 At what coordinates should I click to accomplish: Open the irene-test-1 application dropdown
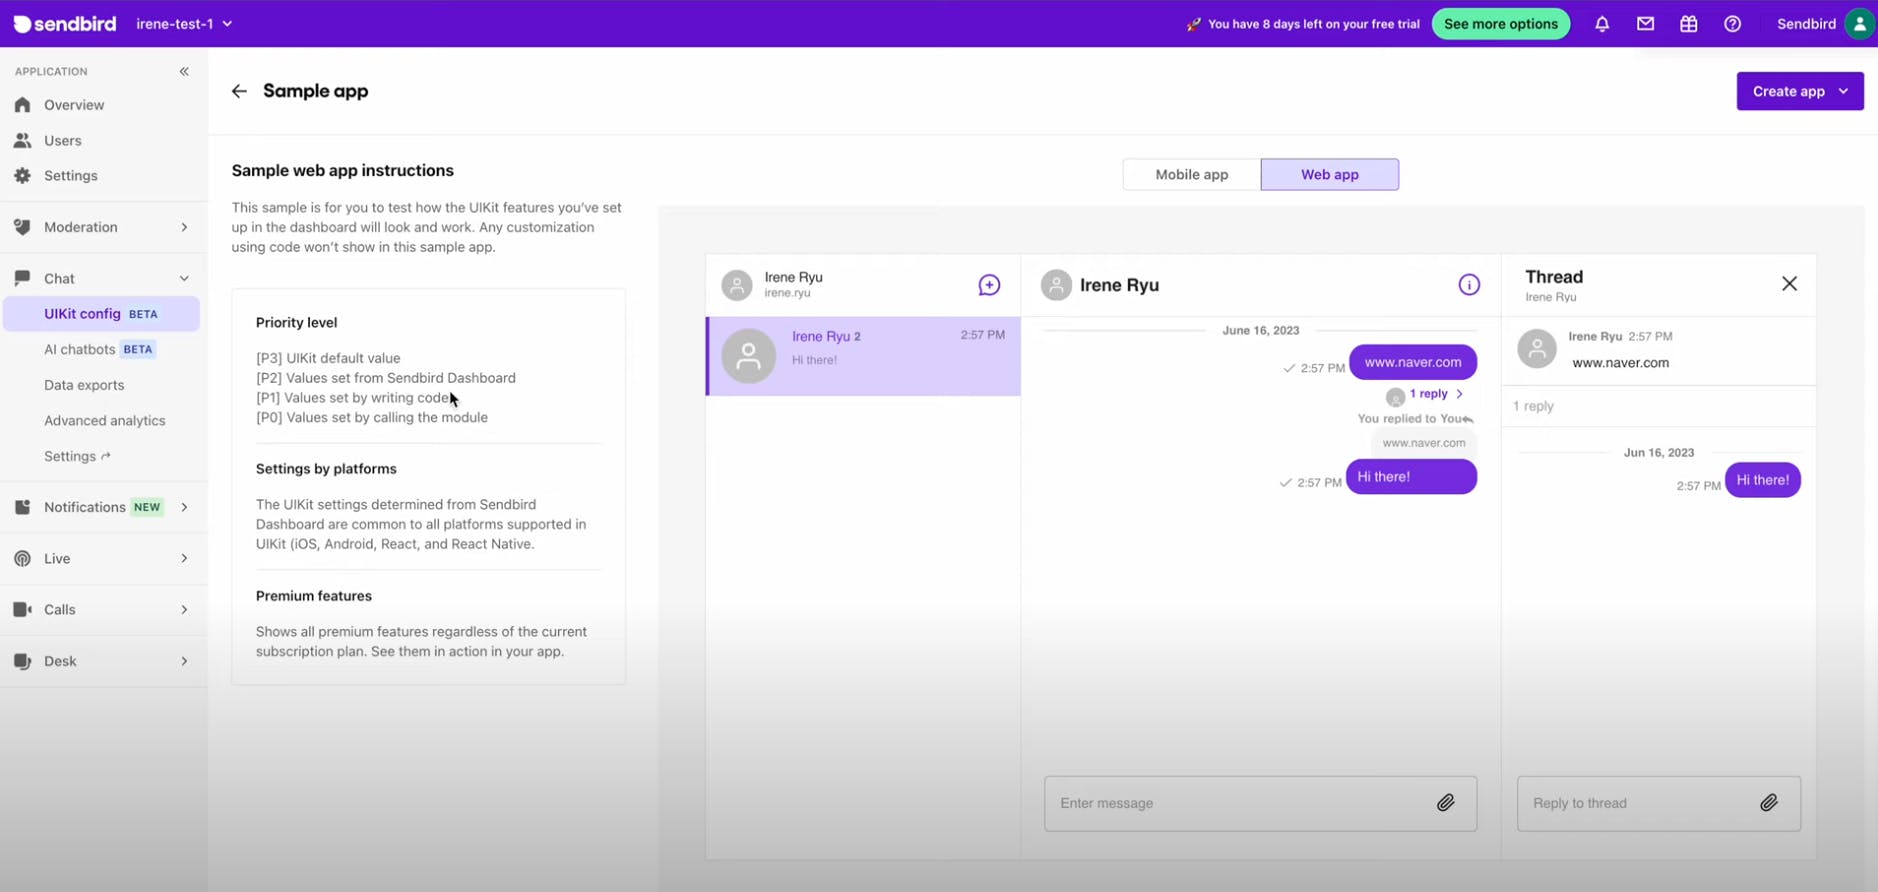point(184,24)
